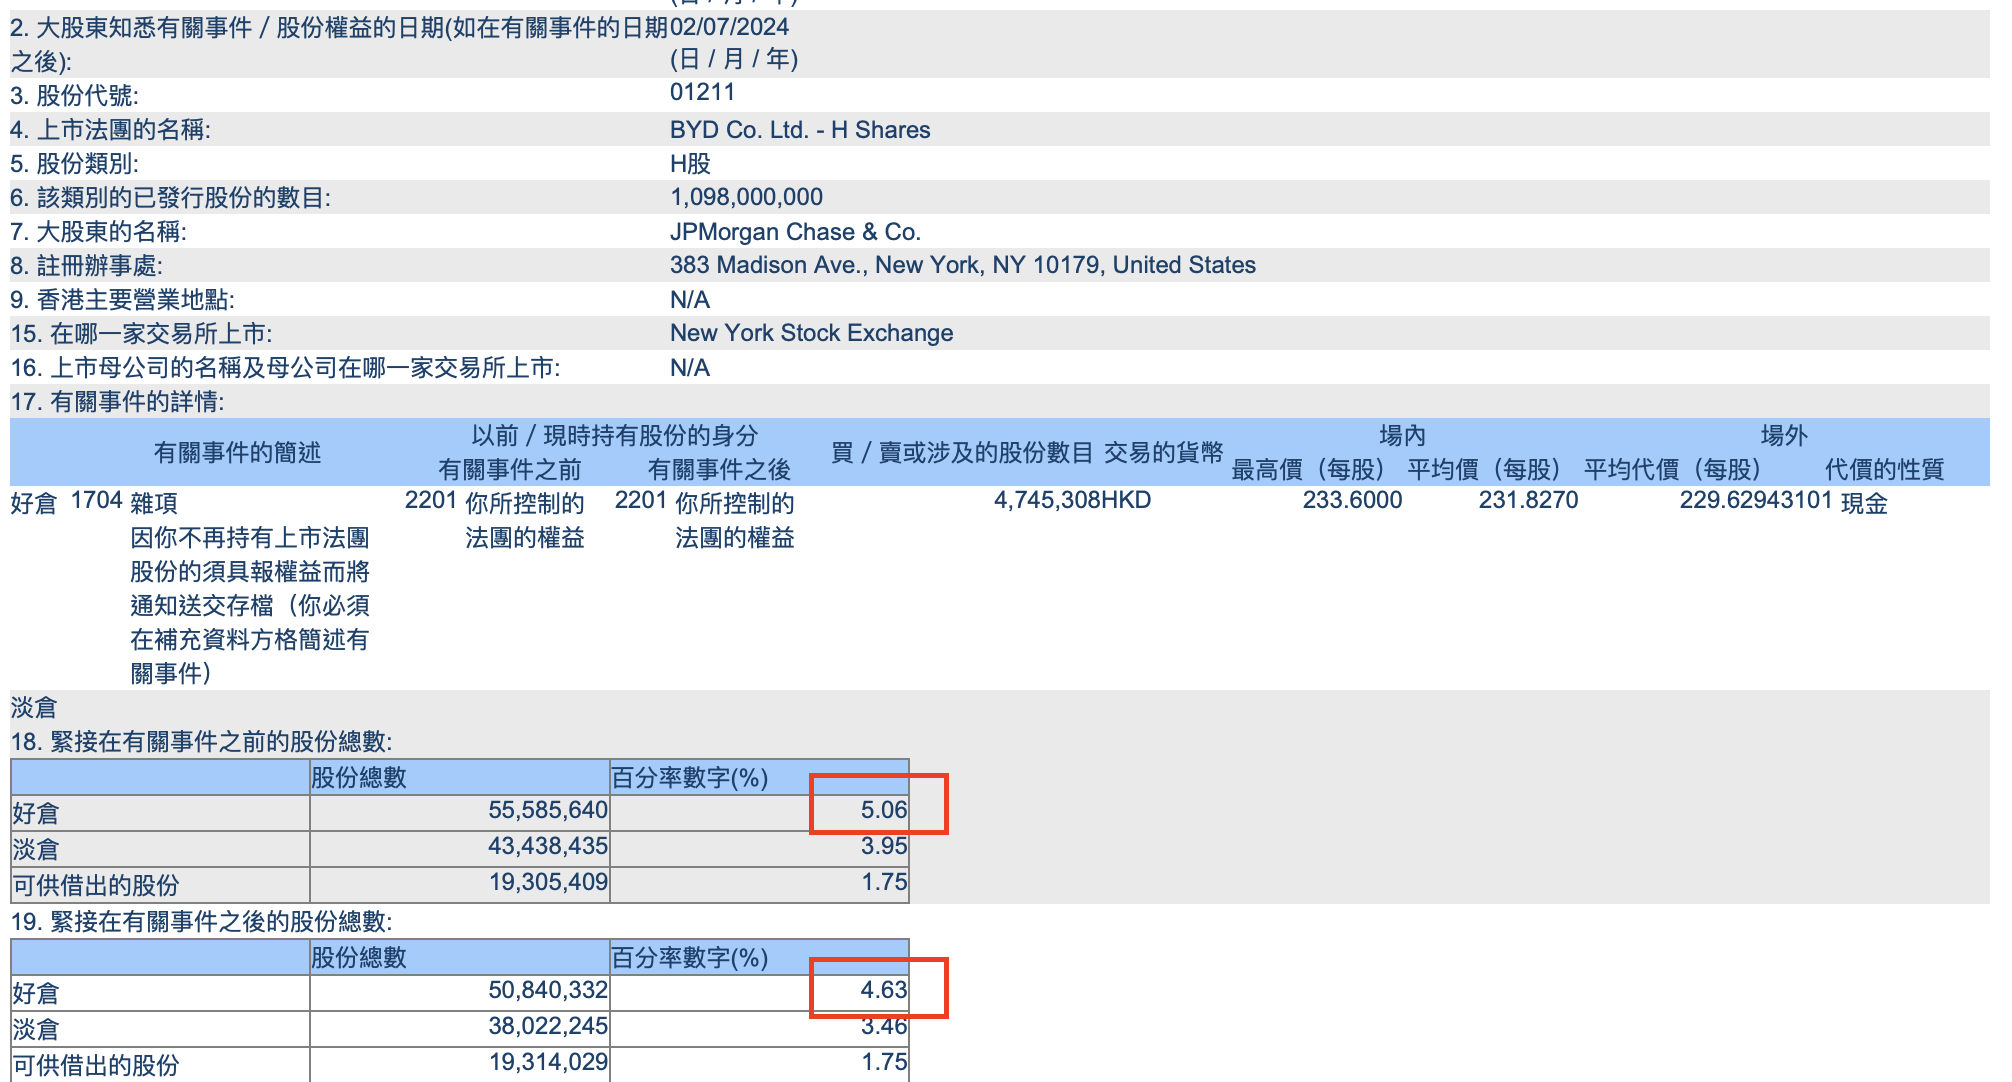Click the 383 Madison Ave. registered address
The width and height of the screenshot is (2012, 1082).
click(x=962, y=265)
